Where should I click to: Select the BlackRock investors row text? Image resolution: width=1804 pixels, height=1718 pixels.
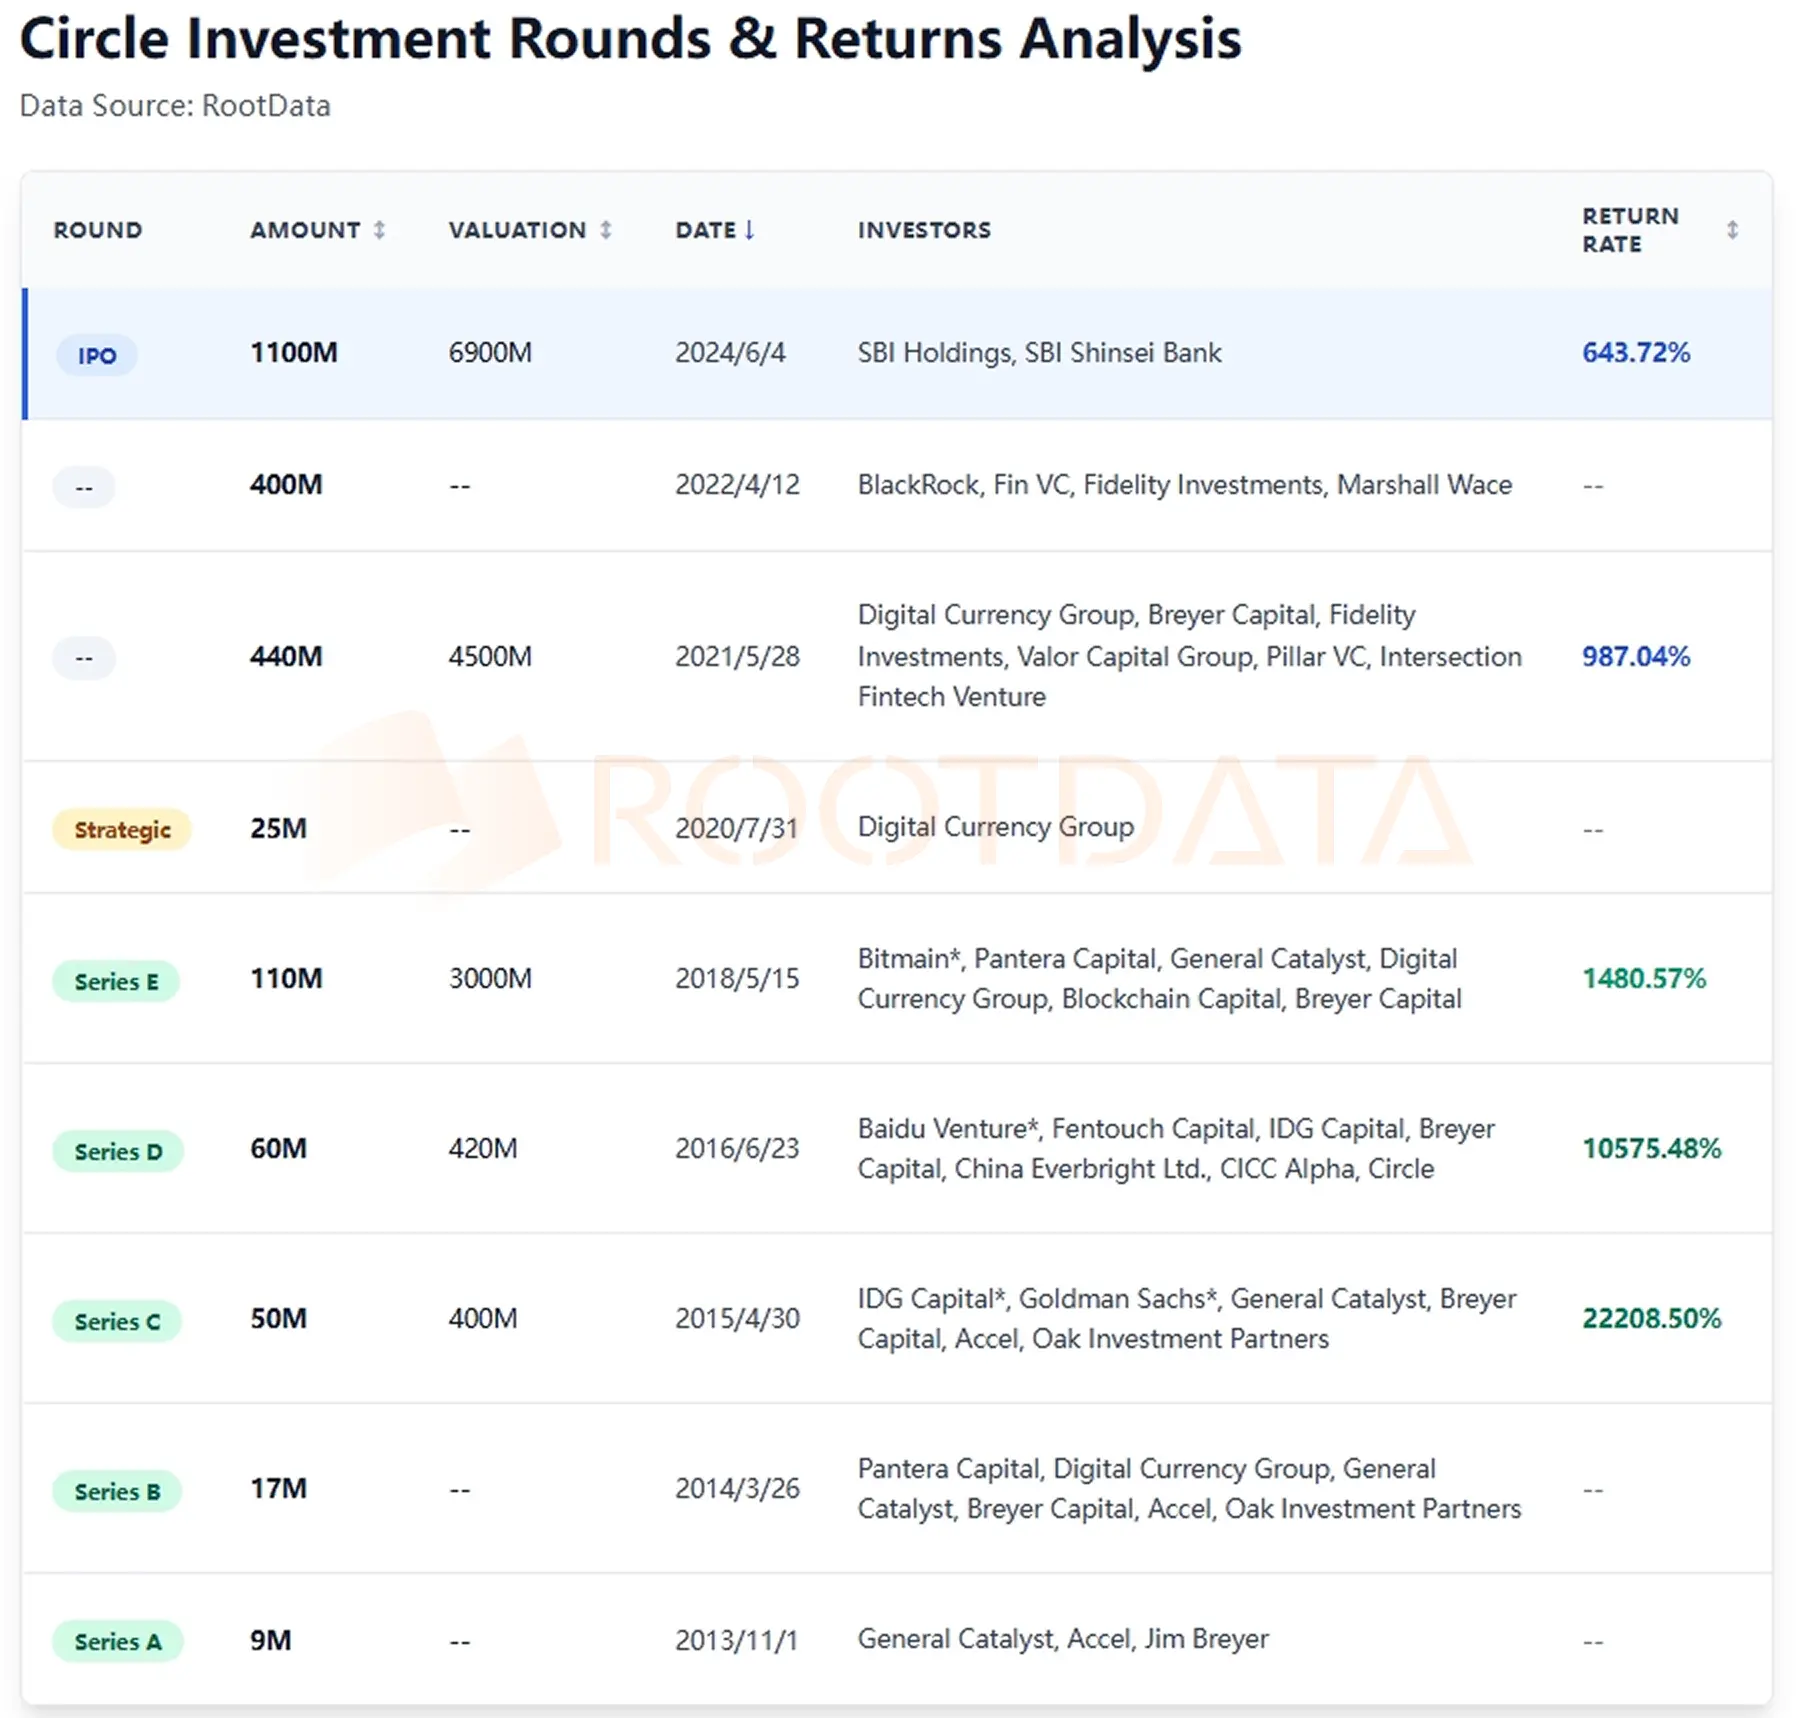point(1184,485)
